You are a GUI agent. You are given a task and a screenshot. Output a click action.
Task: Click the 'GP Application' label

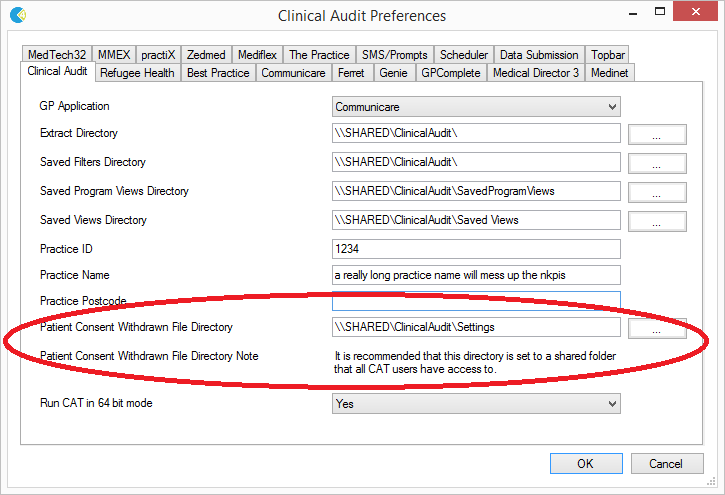74,106
